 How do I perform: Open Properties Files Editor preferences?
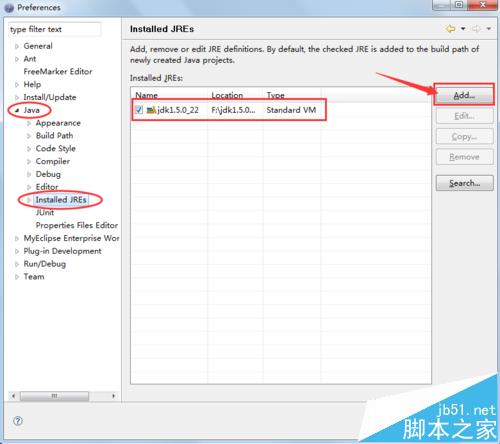coord(77,226)
